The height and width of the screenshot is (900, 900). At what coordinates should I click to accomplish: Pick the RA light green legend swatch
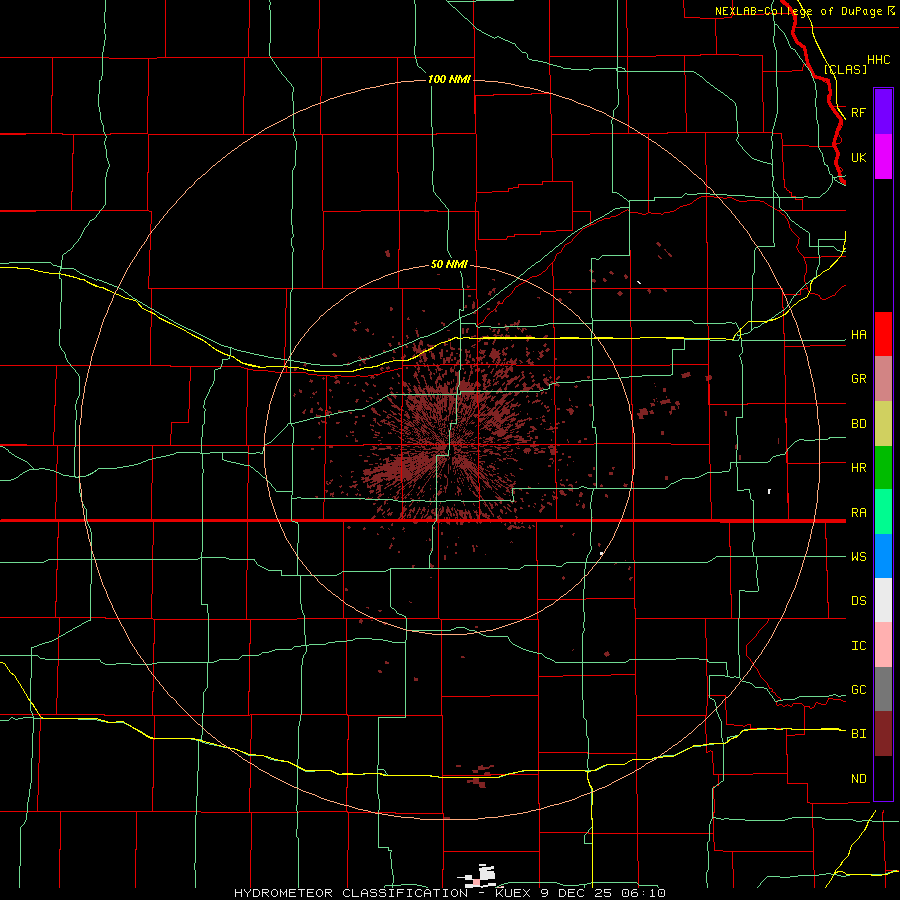[x=883, y=512]
